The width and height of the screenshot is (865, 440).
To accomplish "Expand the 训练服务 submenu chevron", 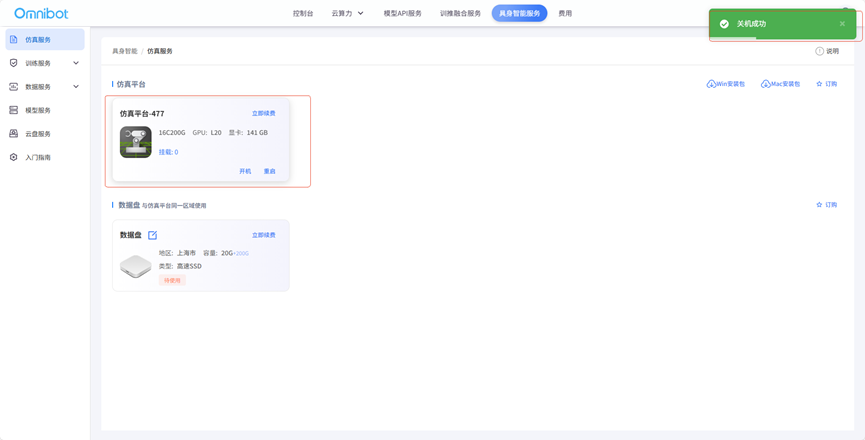I will (76, 63).
